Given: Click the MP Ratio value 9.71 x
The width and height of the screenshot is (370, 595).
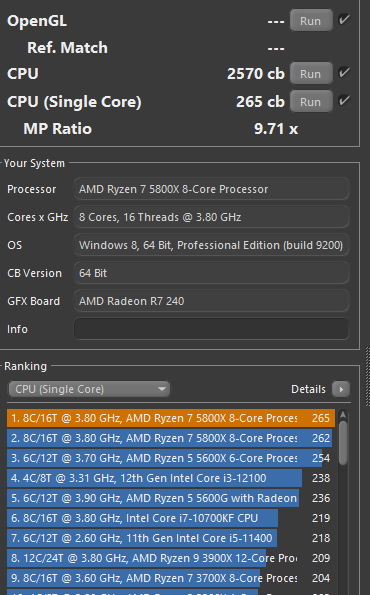Looking at the screenshot, I should 276,129.
